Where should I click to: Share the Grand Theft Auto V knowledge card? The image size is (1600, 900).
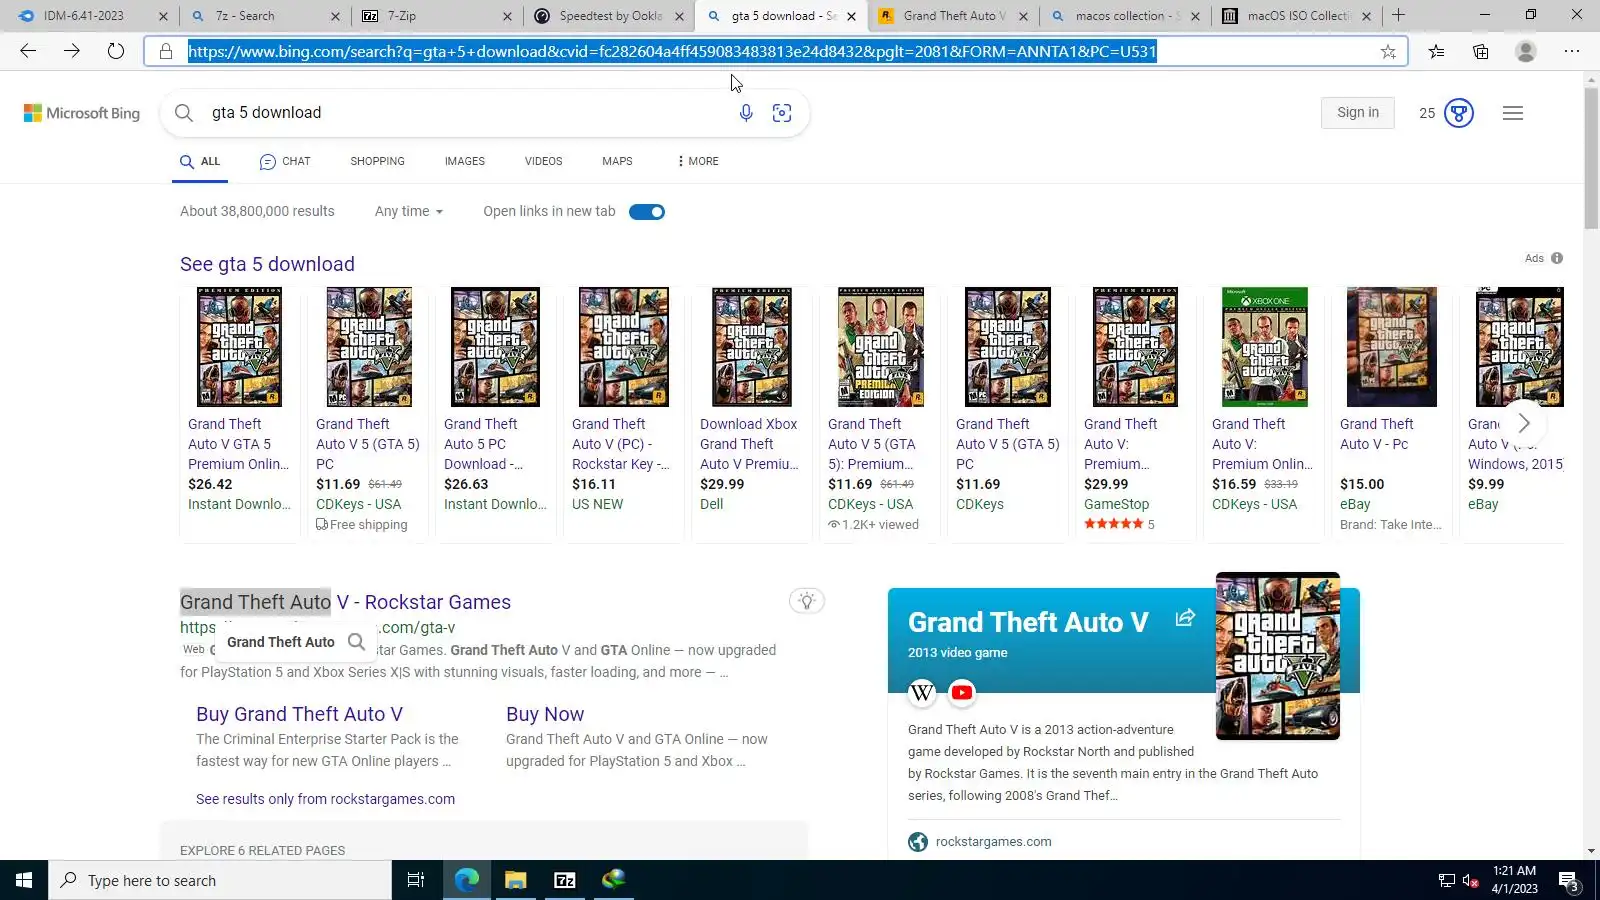point(1185,618)
